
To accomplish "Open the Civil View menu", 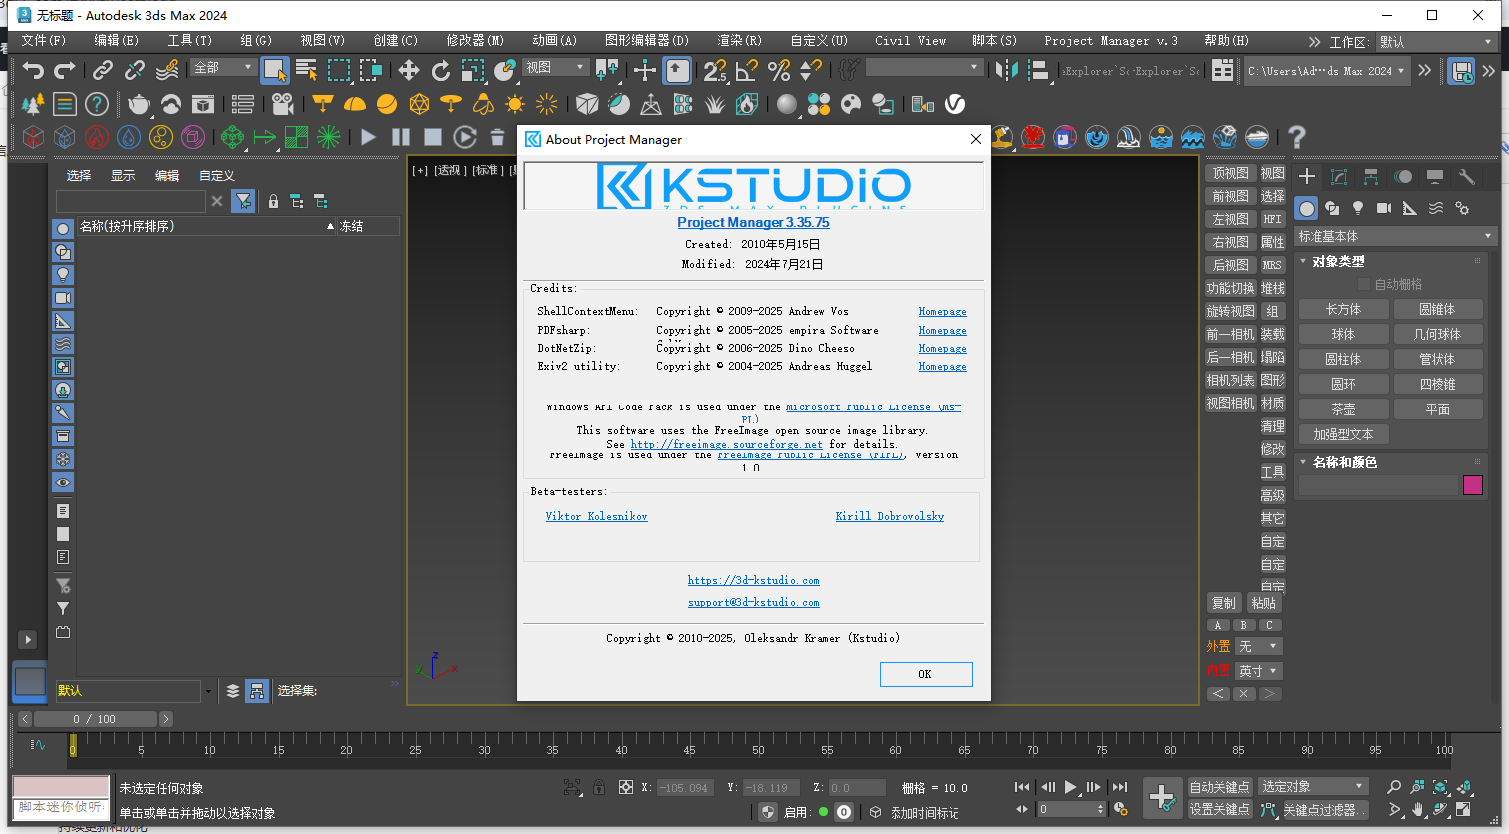I will pos(909,41).
